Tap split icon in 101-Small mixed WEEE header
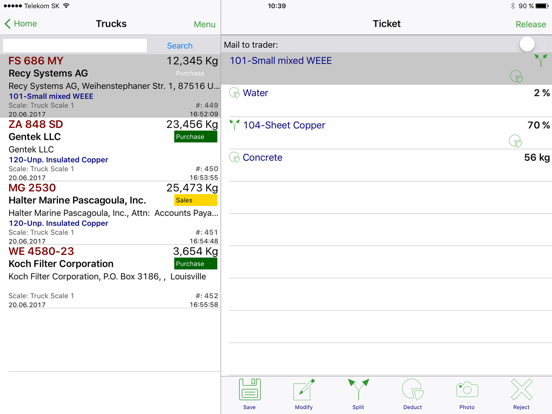Image resolution: width=552 pixels, height=414 pixels. 541,60
